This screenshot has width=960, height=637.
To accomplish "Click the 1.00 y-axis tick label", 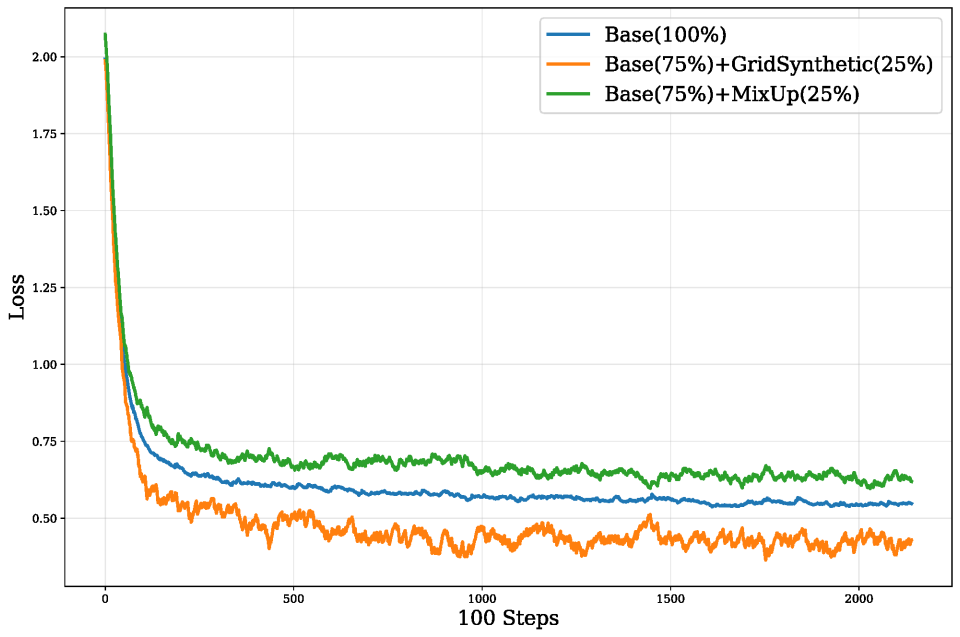I will pos(44,364).
